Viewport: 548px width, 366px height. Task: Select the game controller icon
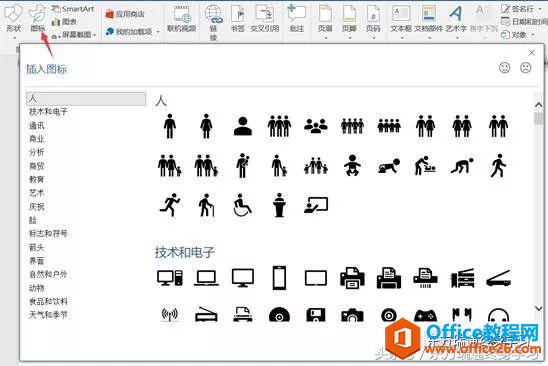click(425, 316)
